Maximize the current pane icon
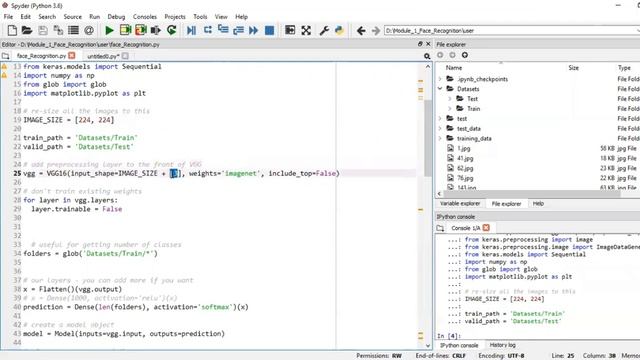 click(290, 30)
